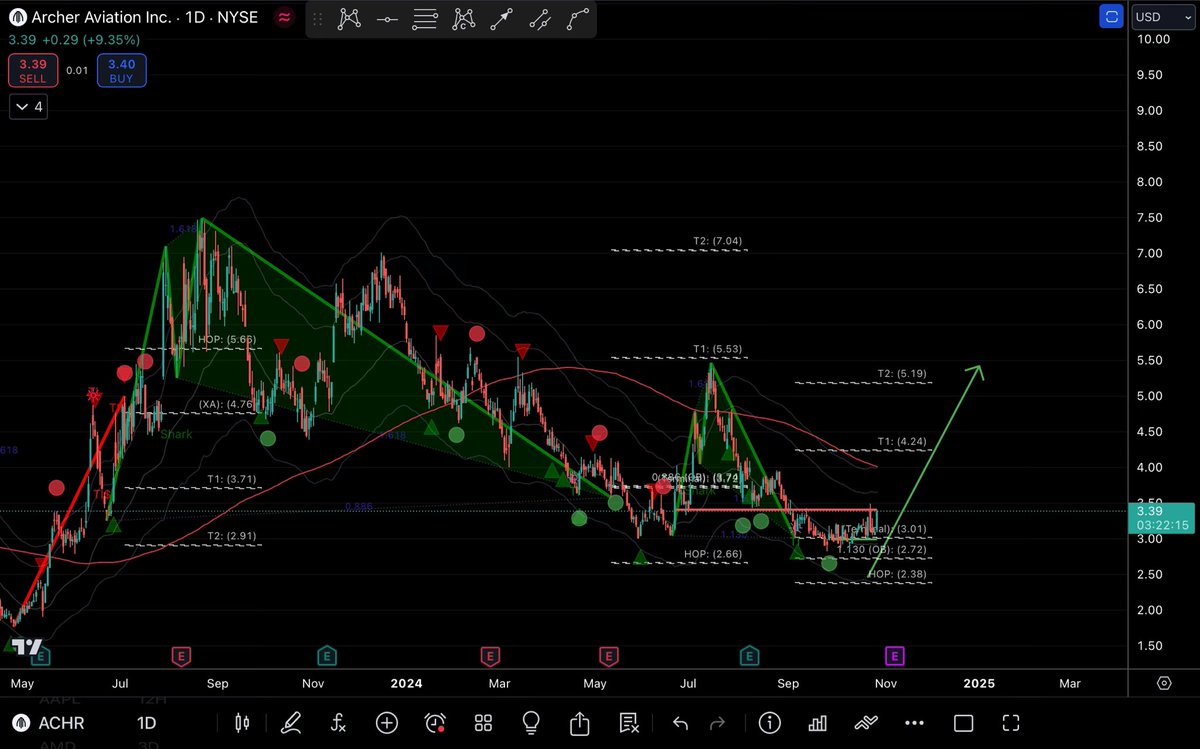
Task: Choose the Fib retracement drawing tool
Action: pos(425,19)
